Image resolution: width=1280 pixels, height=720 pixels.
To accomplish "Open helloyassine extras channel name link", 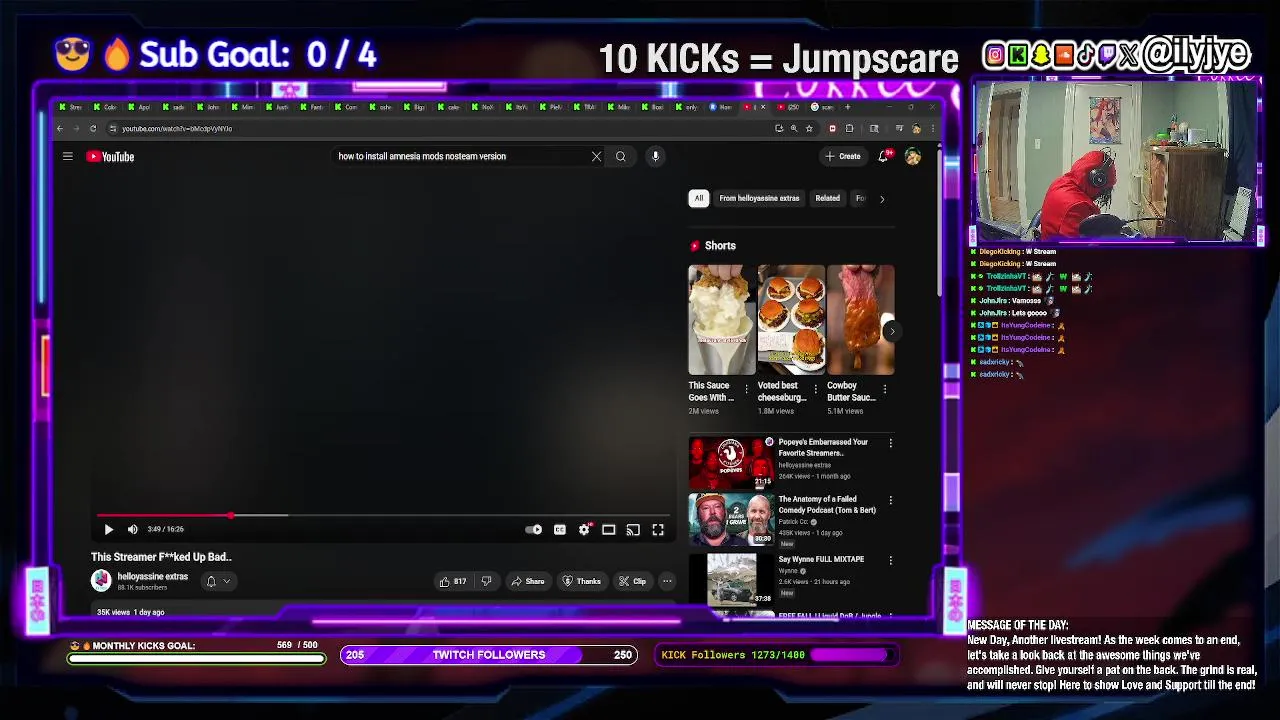I will 152,576.
